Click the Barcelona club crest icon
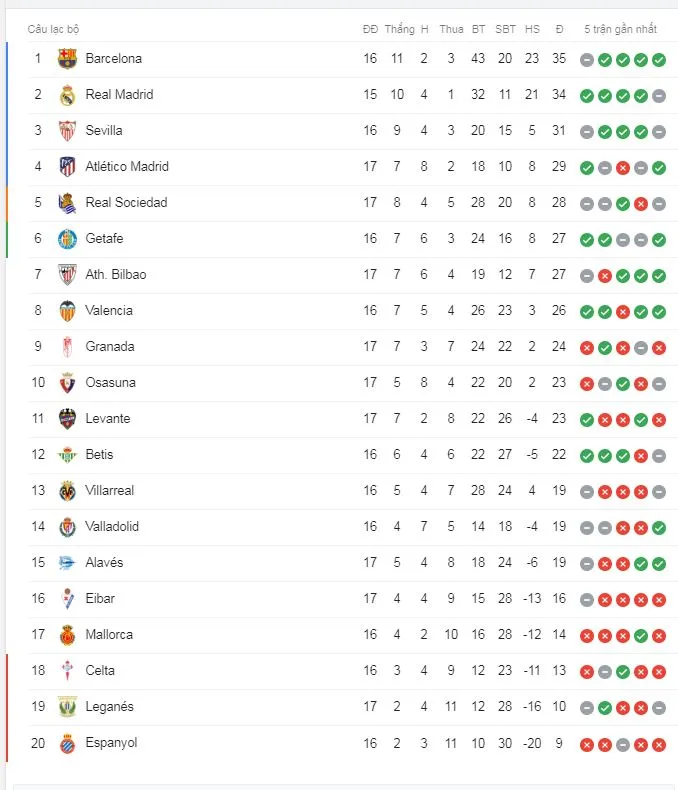Image resolution: width=678 pixels, height=790 pixels. (67, 59)
